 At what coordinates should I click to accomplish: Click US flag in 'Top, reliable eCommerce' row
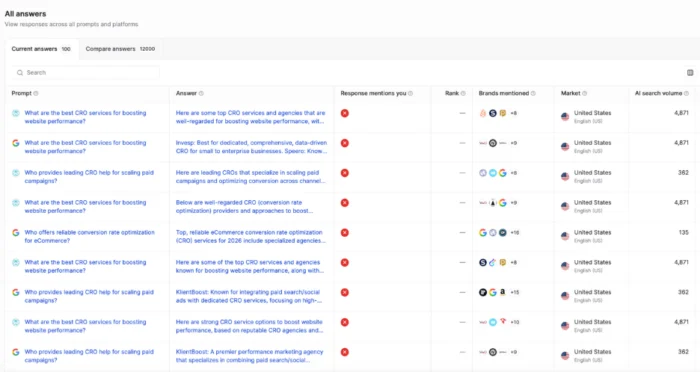[x=565, y=236]
